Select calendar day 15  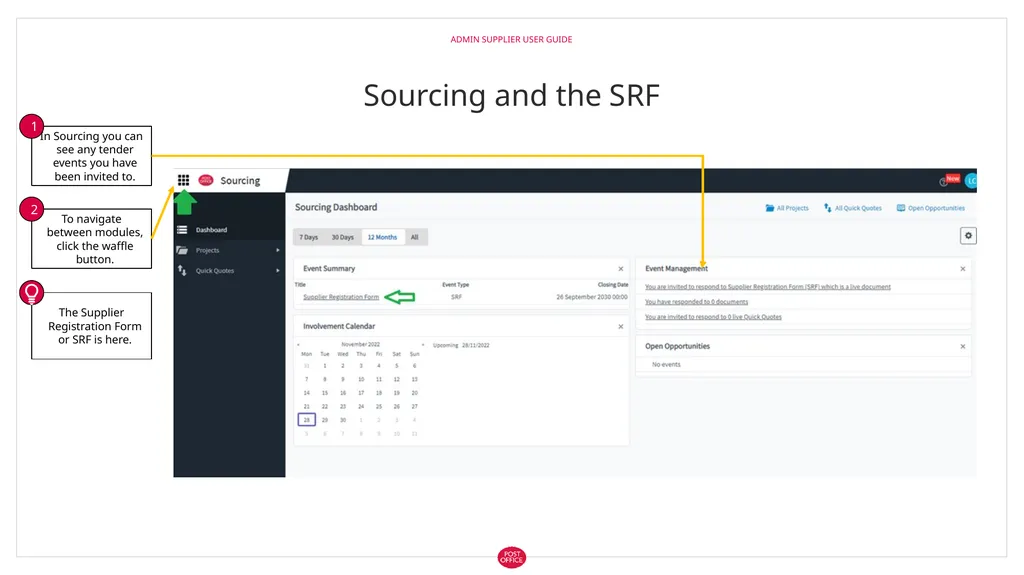pos(325,393)
